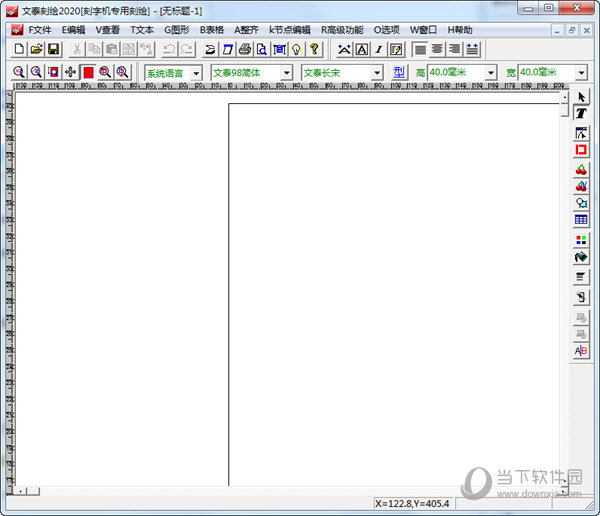Open the 系统语言 language dropdown
This screenshot has height=516, width=600.
coord(196,72)
